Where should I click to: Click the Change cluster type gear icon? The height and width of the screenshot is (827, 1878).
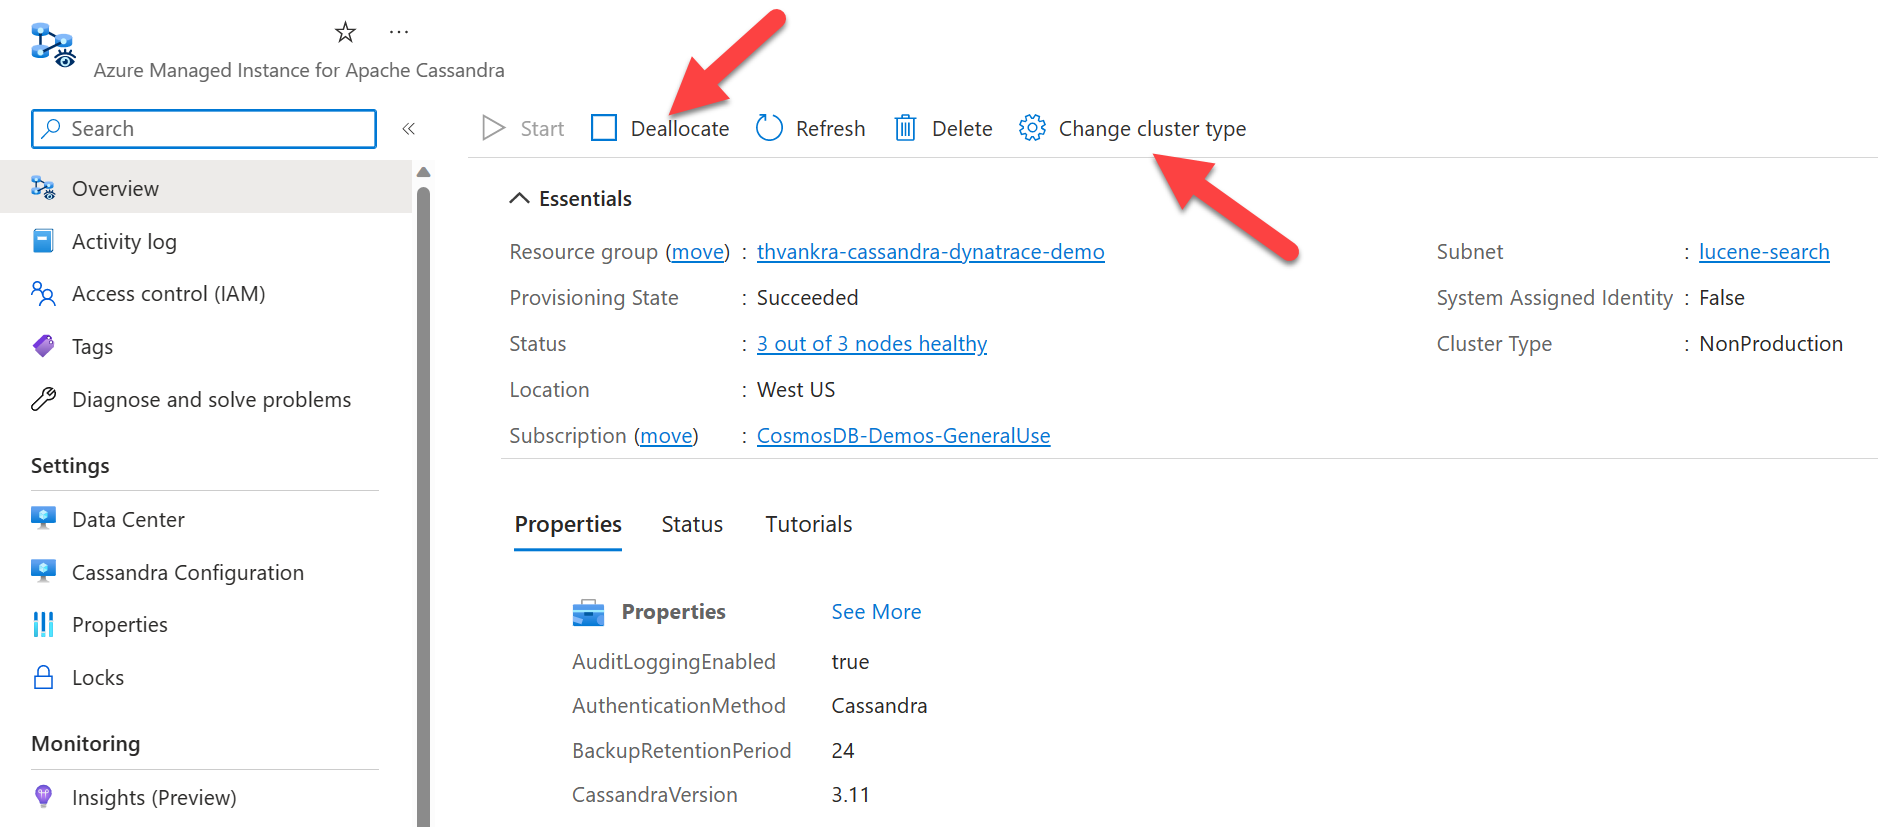coord(1032,128)
